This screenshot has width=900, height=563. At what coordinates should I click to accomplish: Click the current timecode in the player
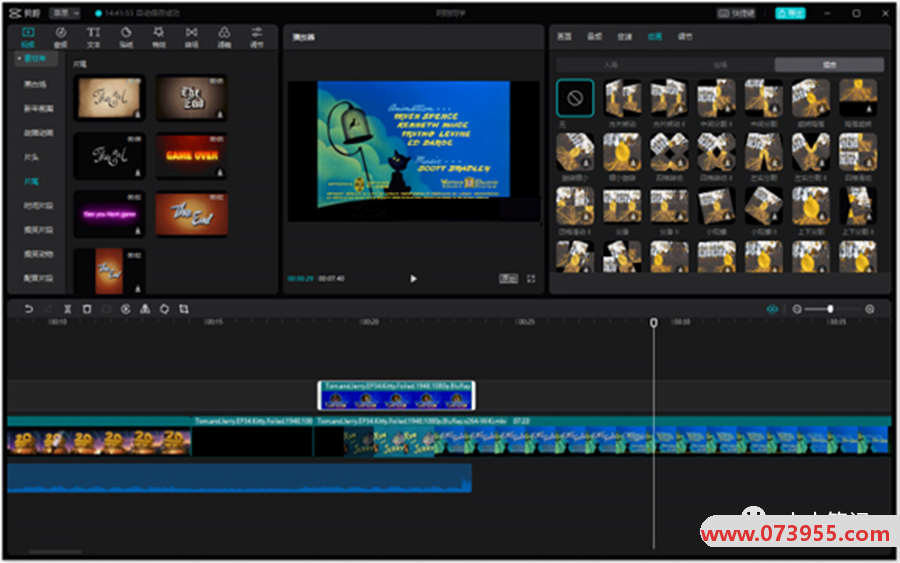click(300, 278)
